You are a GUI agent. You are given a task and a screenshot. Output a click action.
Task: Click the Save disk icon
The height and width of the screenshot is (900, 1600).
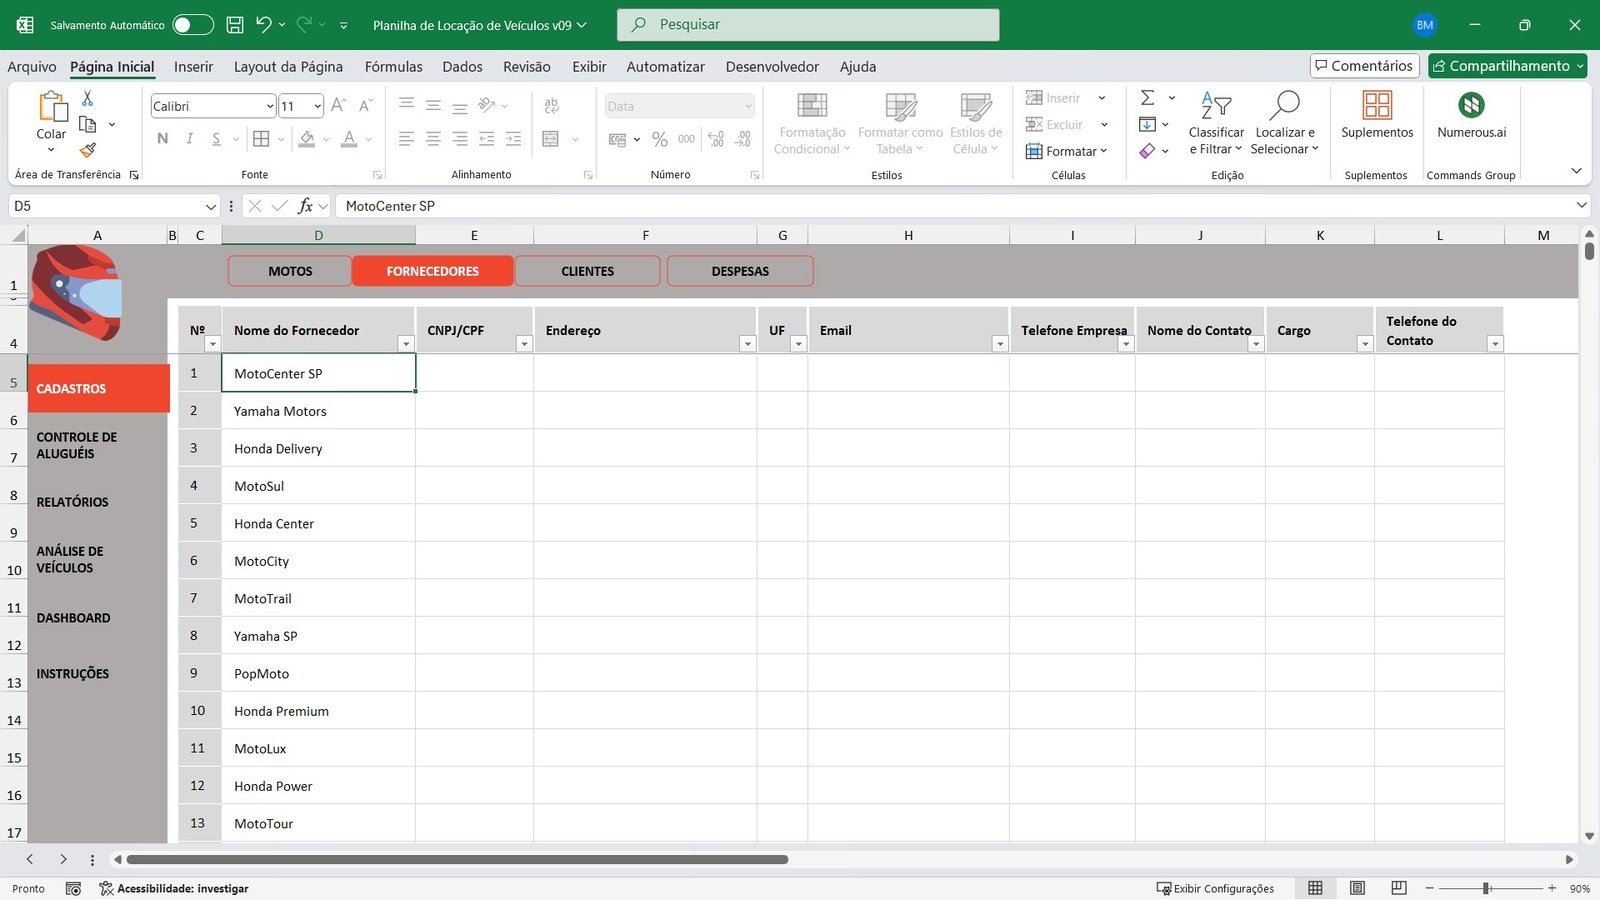(x=235, y=25)
